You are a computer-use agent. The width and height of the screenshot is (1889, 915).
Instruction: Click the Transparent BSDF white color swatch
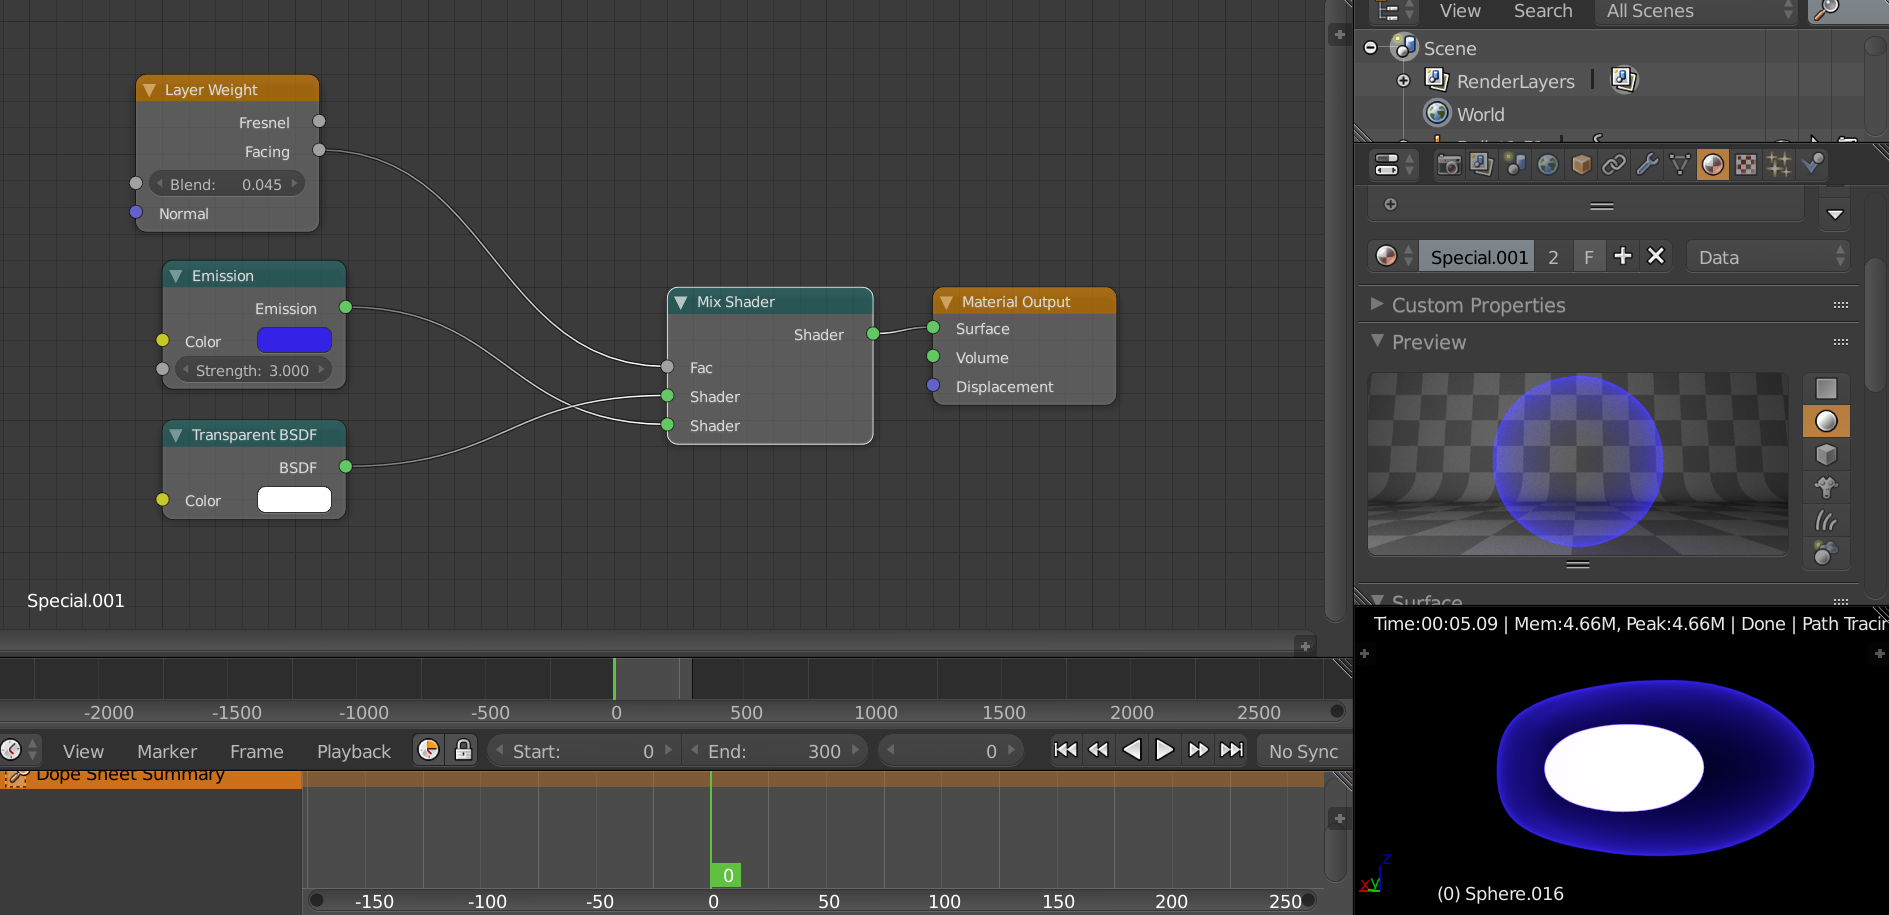point(294,499)
